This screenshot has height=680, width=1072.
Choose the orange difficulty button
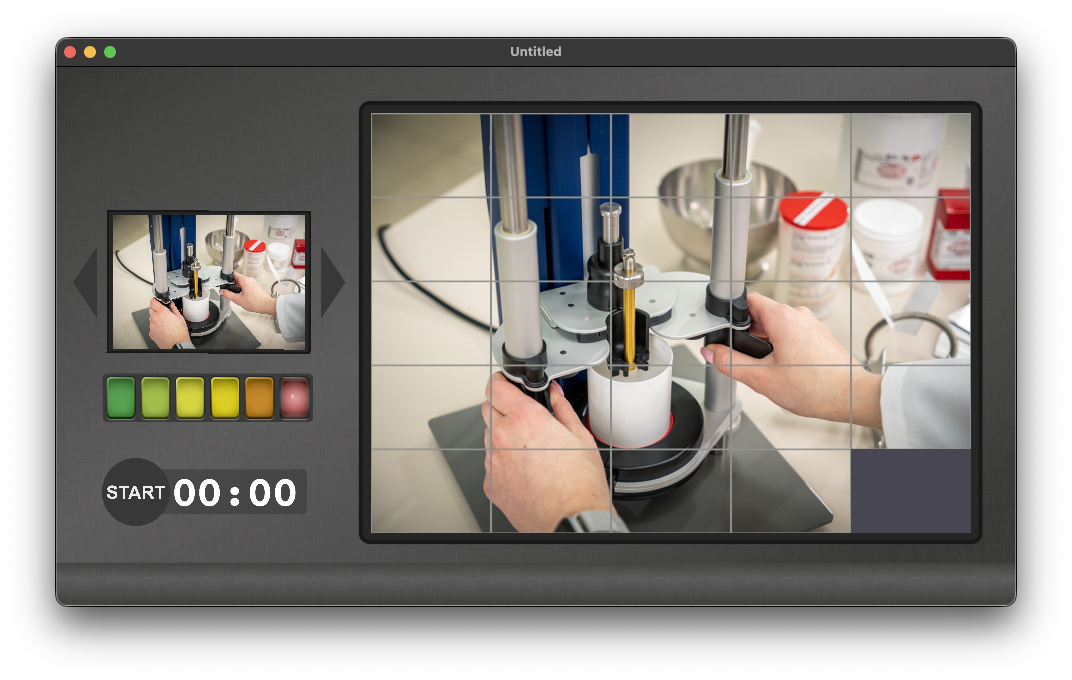tap(259, 397)
